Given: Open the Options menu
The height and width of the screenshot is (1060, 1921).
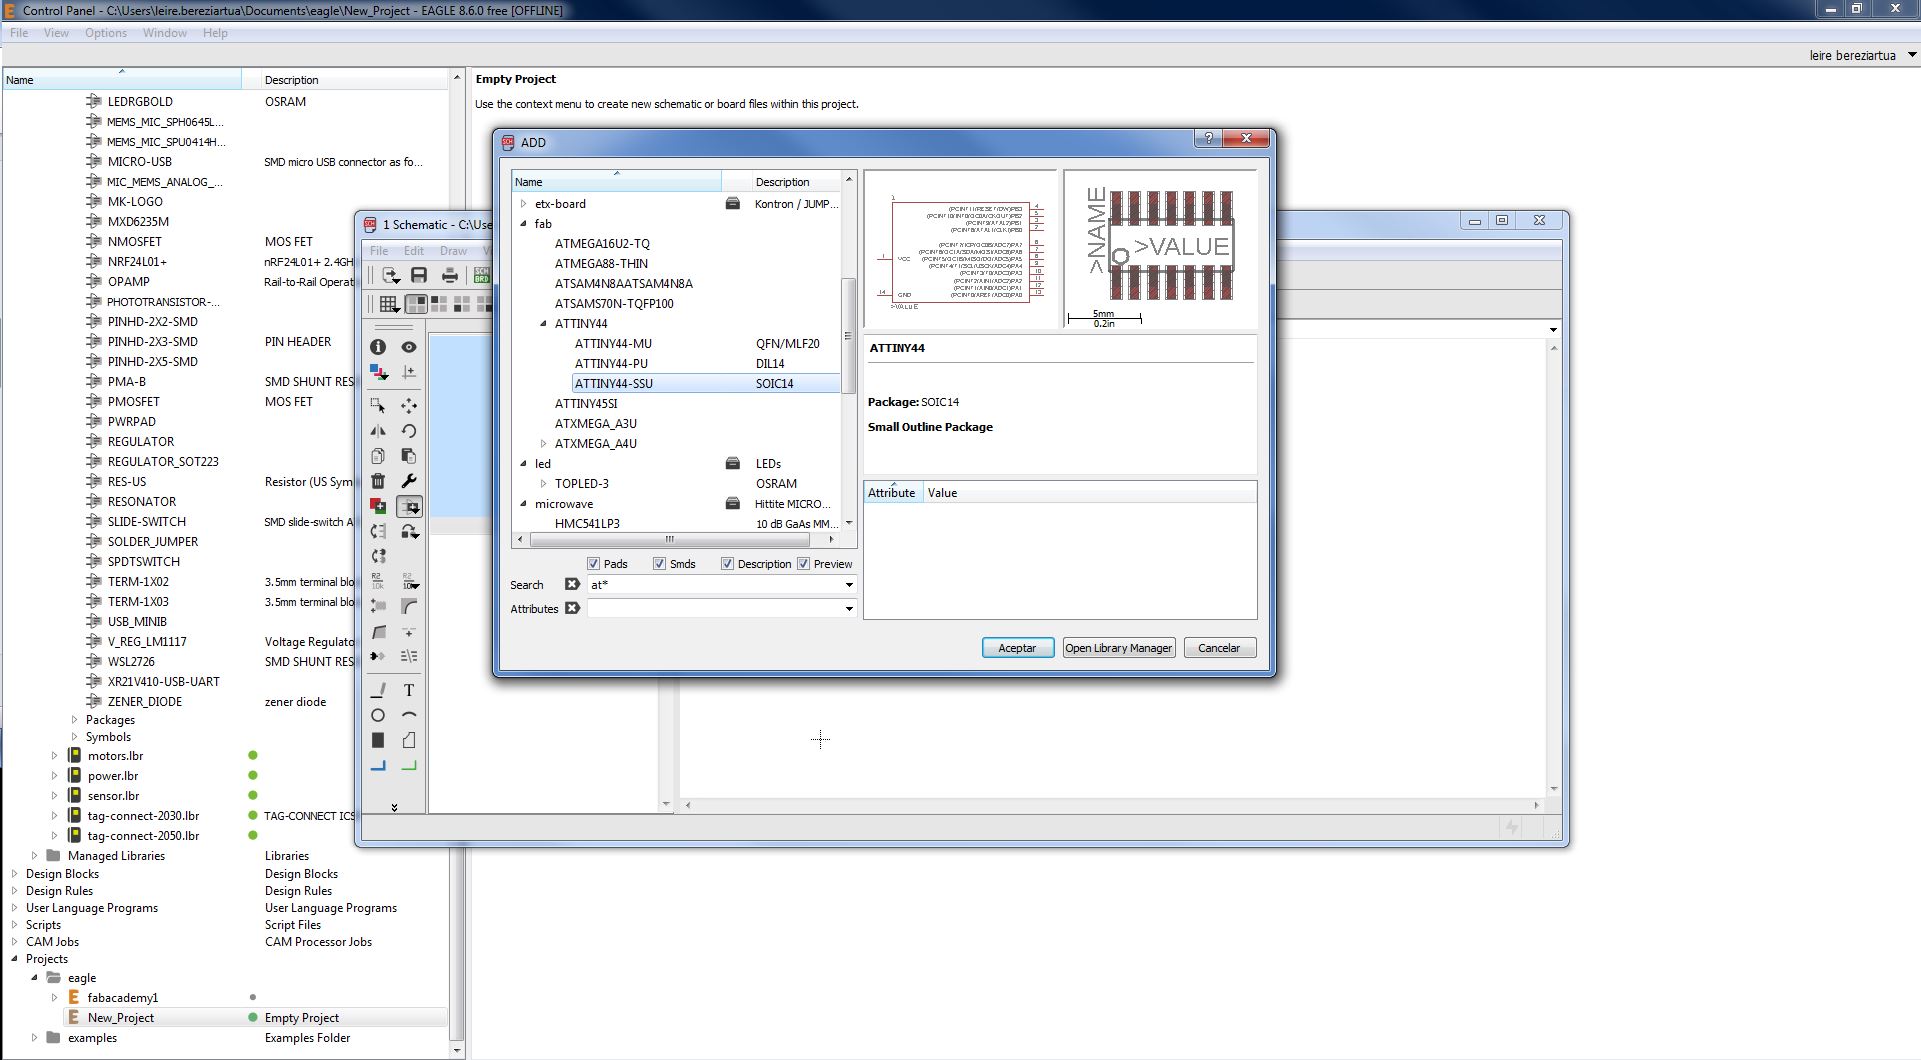Looking at the screenshot, I should 106,33.
